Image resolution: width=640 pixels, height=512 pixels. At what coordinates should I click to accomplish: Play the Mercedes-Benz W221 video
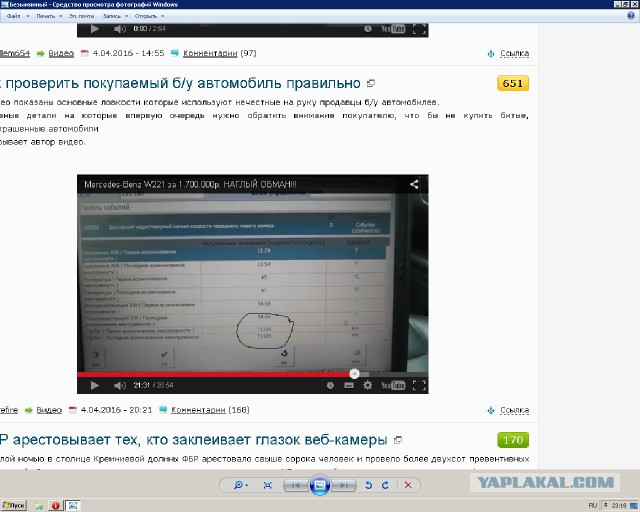pyautogui.click(x=95, y=385)
